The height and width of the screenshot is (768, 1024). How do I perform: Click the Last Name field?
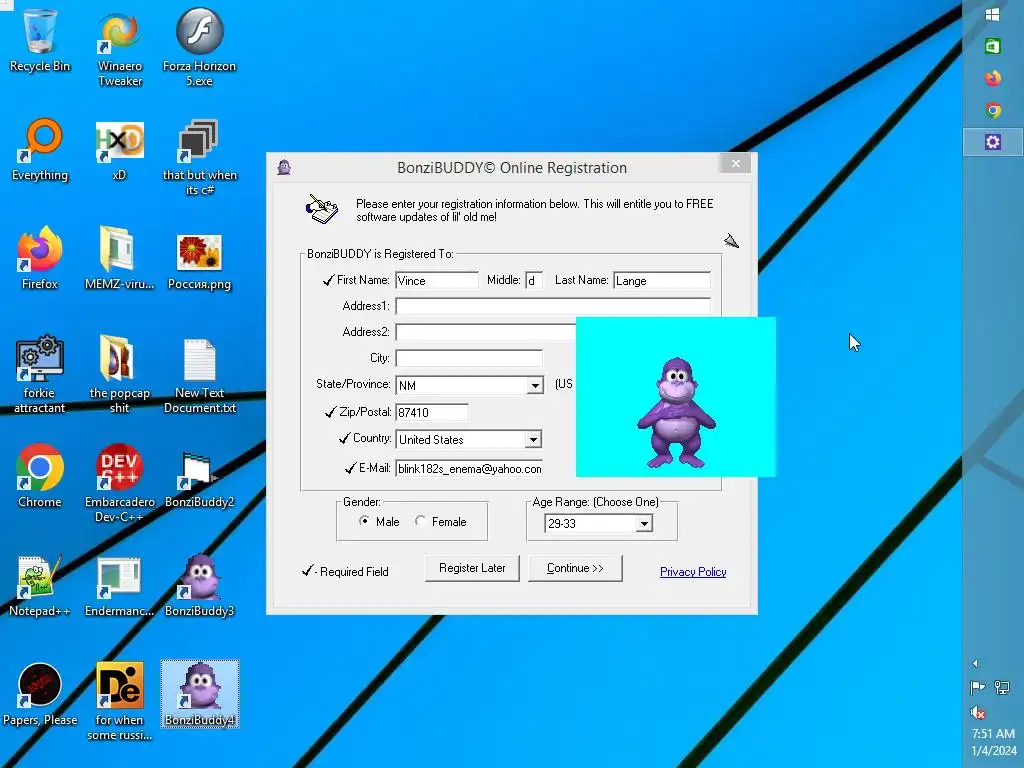pos(662,281)
